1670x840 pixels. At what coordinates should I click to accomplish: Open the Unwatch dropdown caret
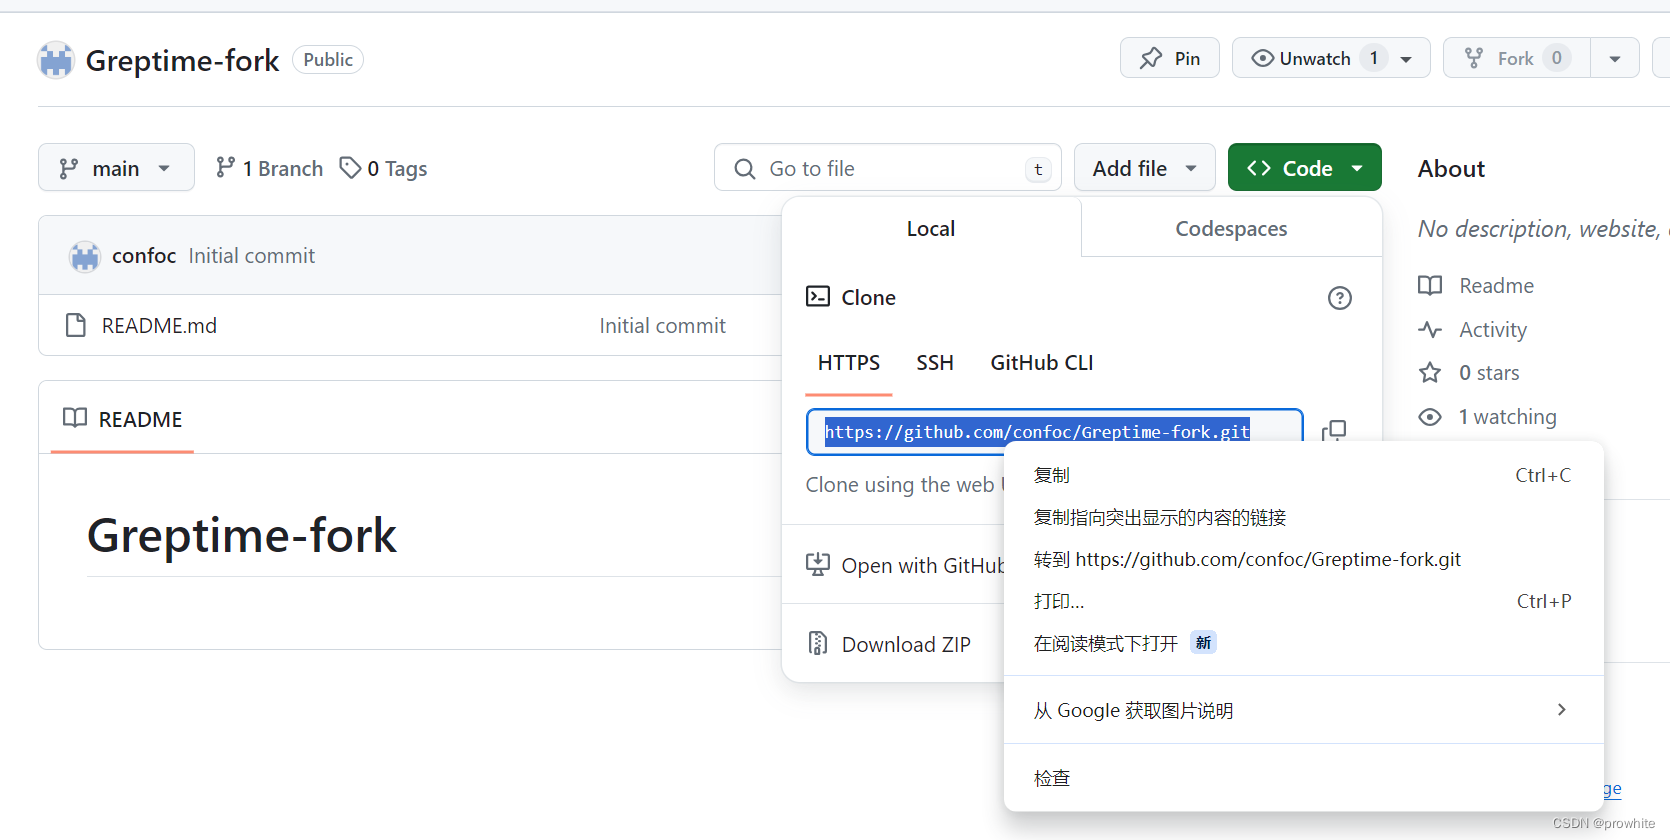coord(1407,59)
